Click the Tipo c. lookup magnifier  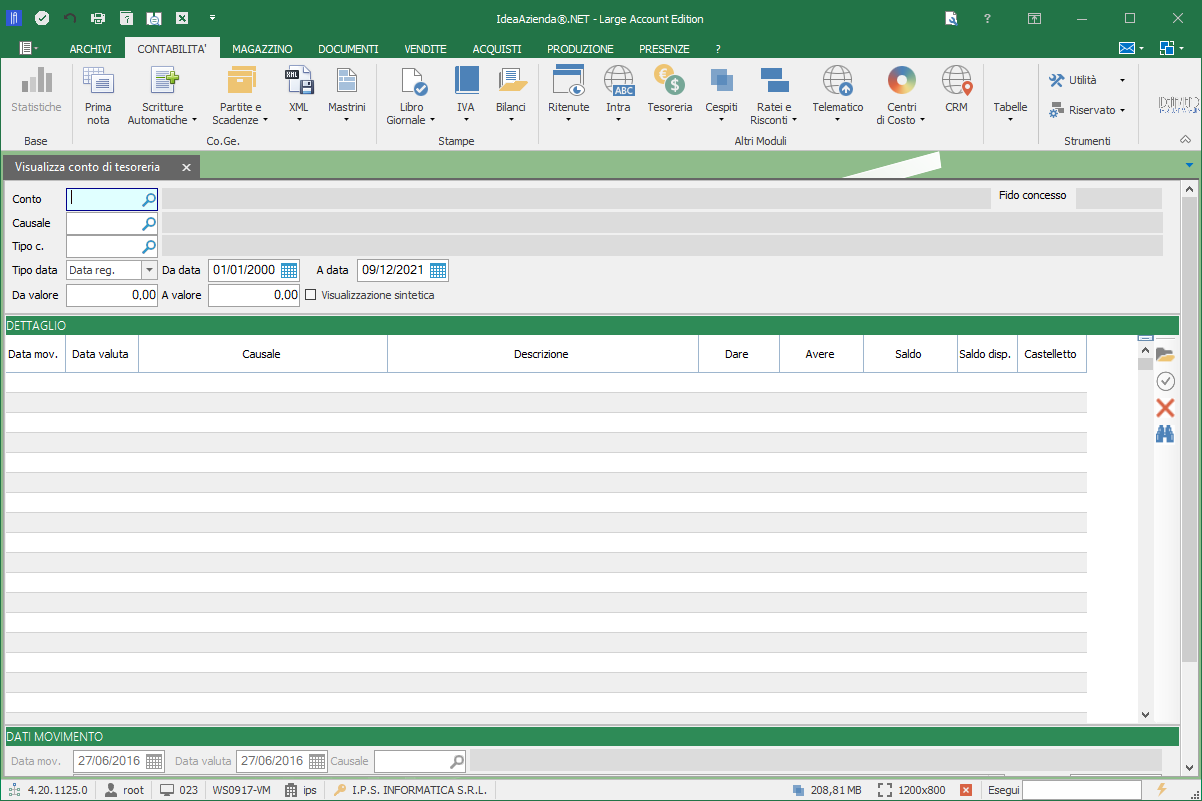tap(148, 246)
